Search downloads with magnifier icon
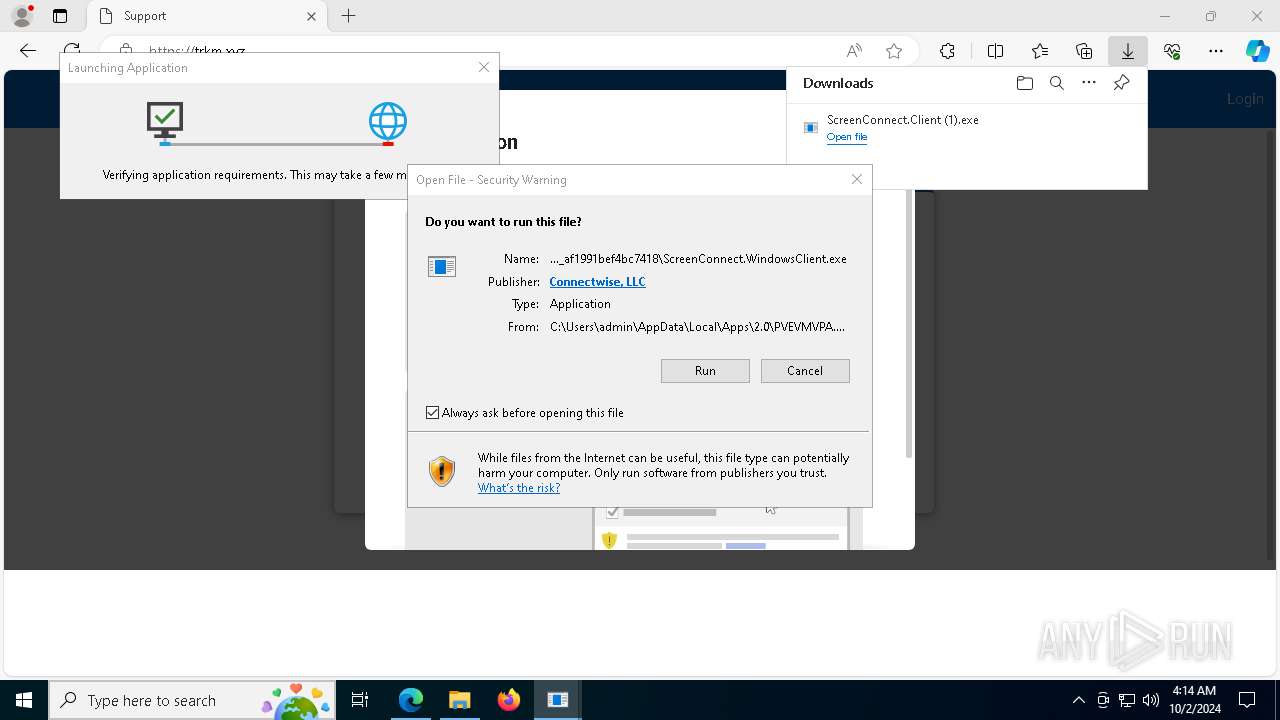The height and width of the screenshot is (720, 1280). coord(1056,83)
